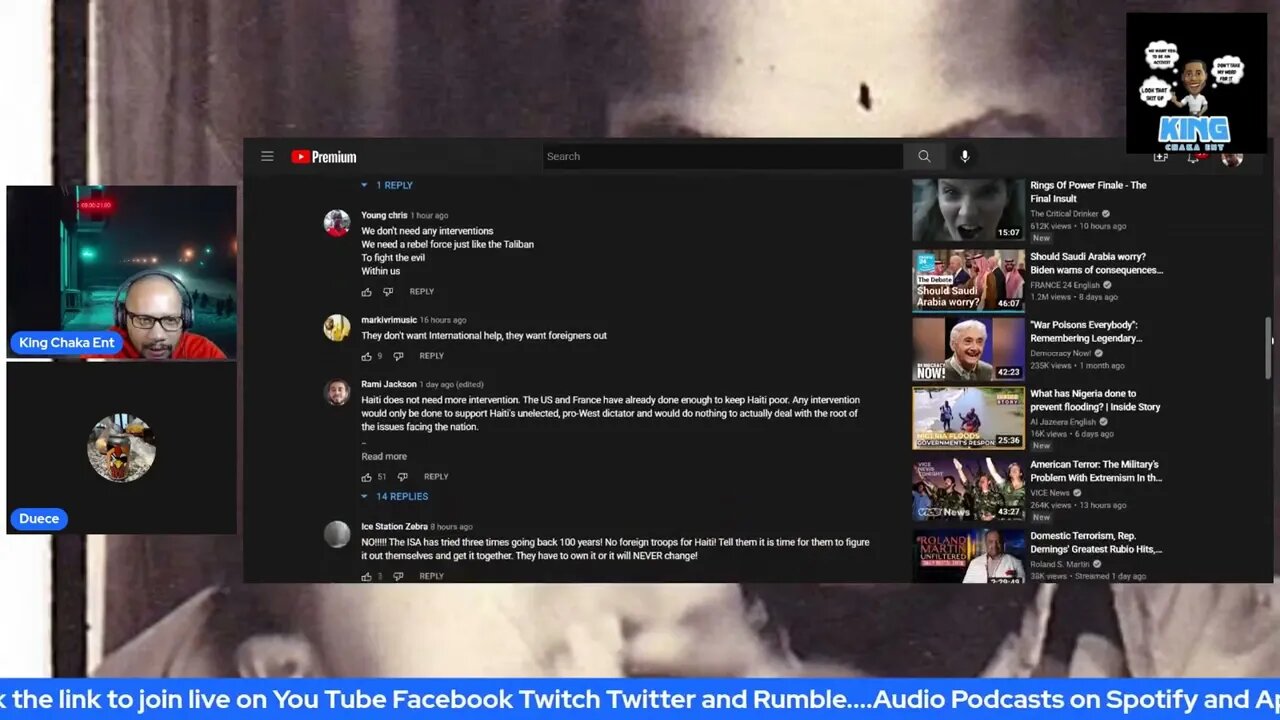
Task: Dislike markivrimusic's comment
Action: [x=398, y=356]
